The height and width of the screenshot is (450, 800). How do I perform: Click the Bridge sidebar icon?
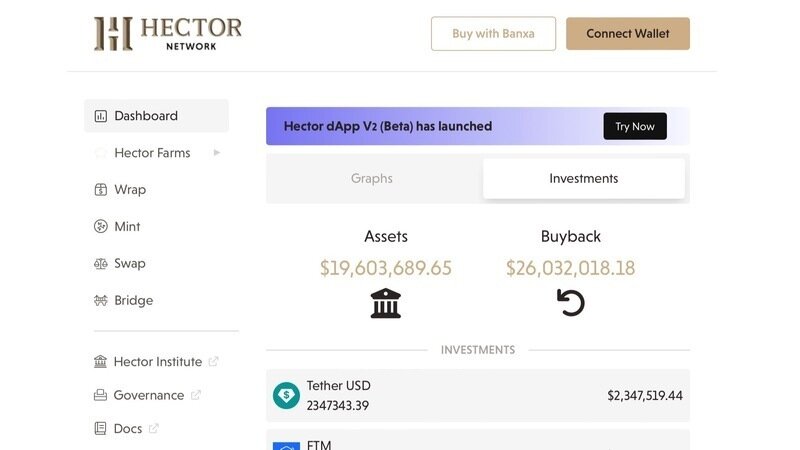point(100,301)
